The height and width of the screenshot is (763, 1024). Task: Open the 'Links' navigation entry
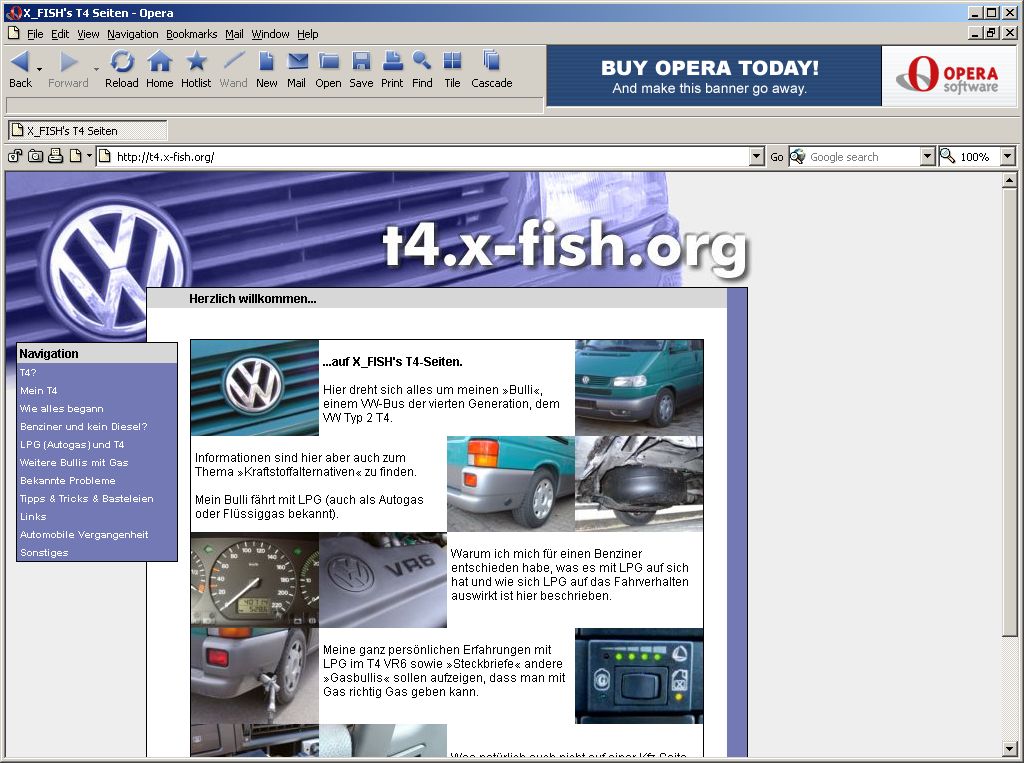point(33,516)
